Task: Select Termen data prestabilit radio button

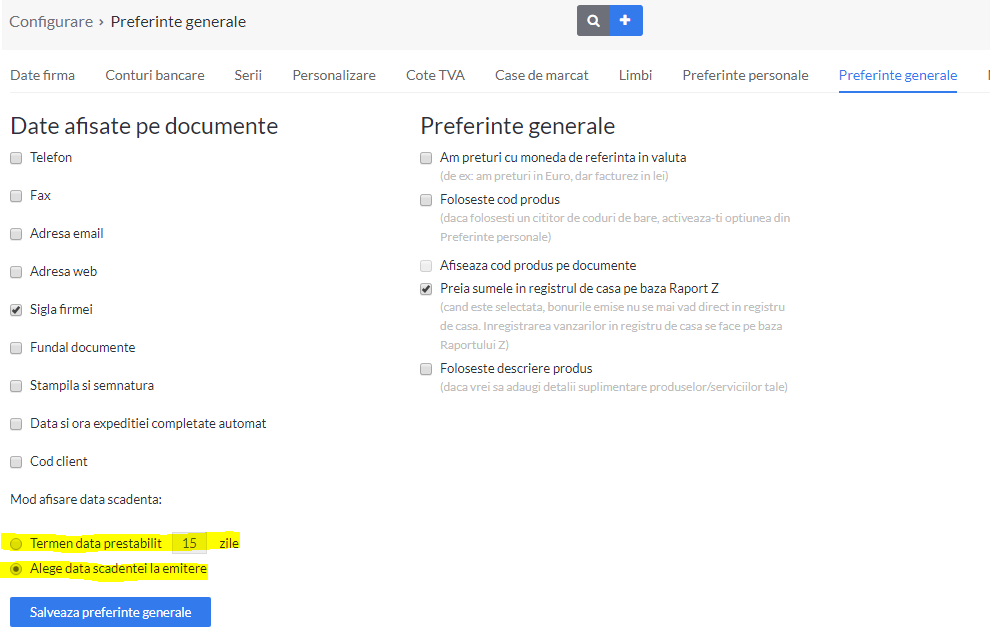Action: [x=16, y=544]
